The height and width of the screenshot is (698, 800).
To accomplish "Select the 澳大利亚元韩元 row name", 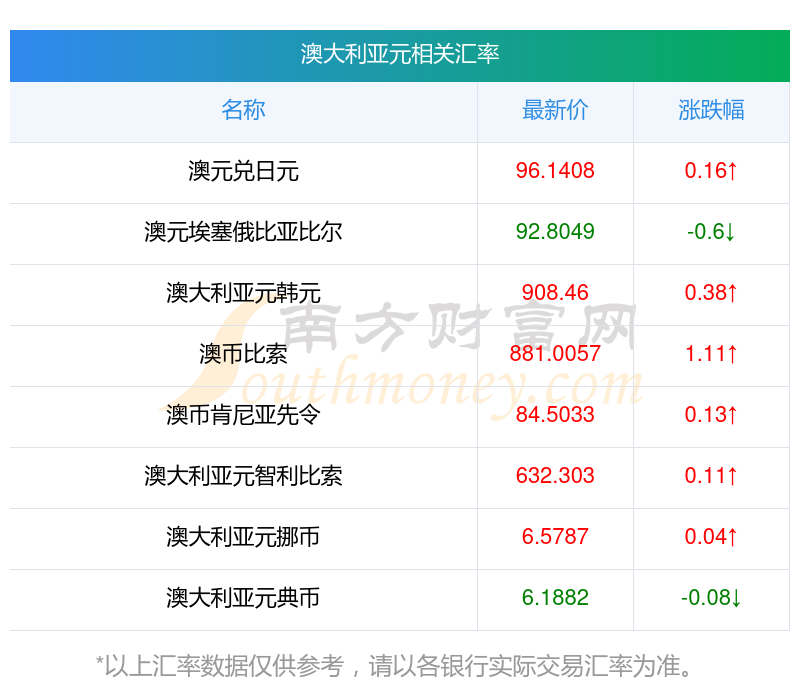I will coord(243,293).
